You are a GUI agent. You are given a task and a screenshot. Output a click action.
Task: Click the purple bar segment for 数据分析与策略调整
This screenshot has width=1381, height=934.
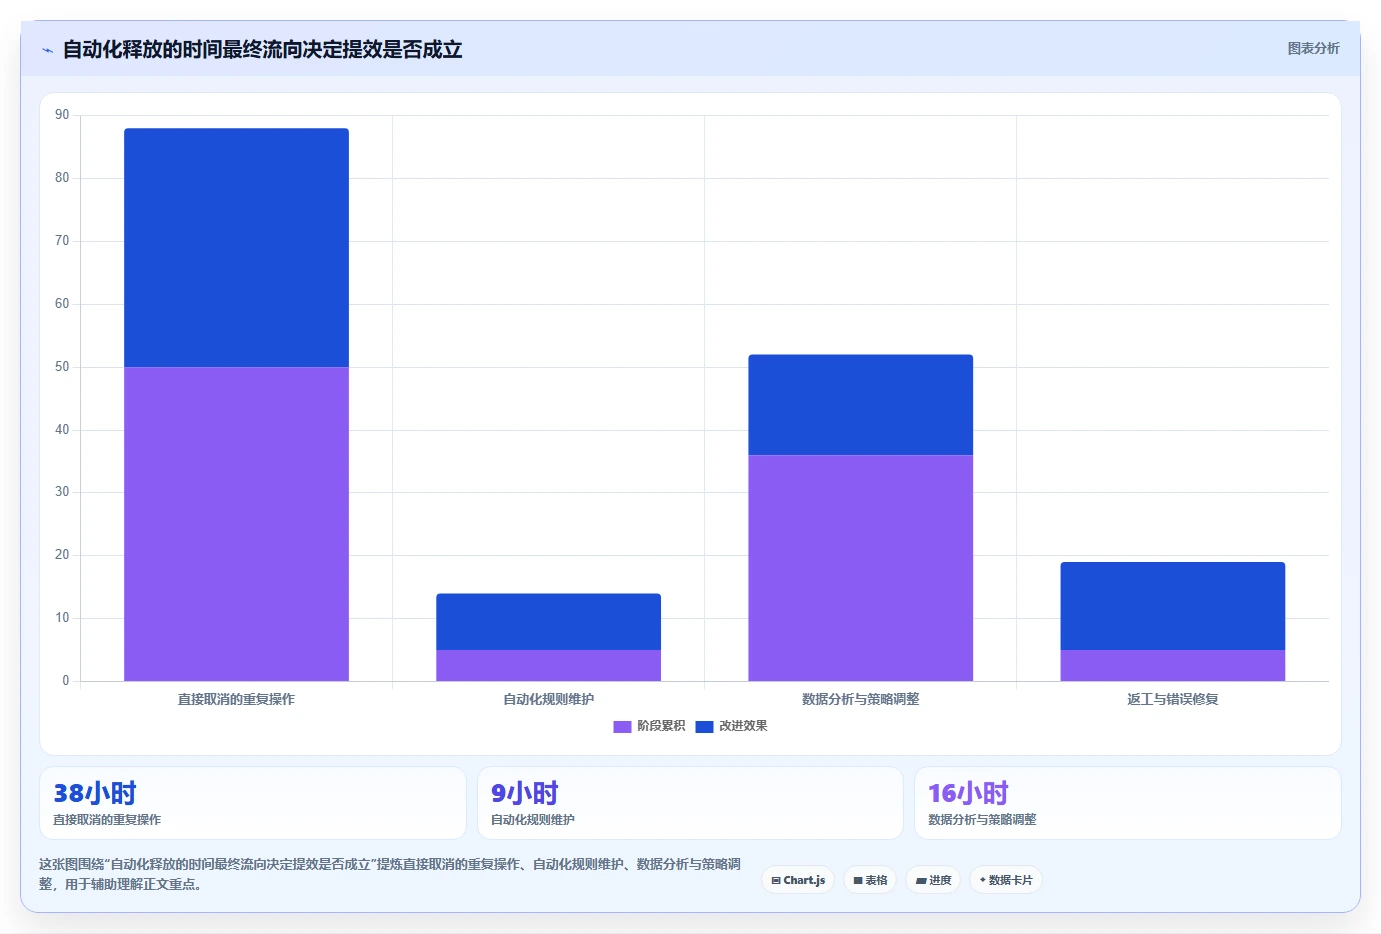coord(860,568)
